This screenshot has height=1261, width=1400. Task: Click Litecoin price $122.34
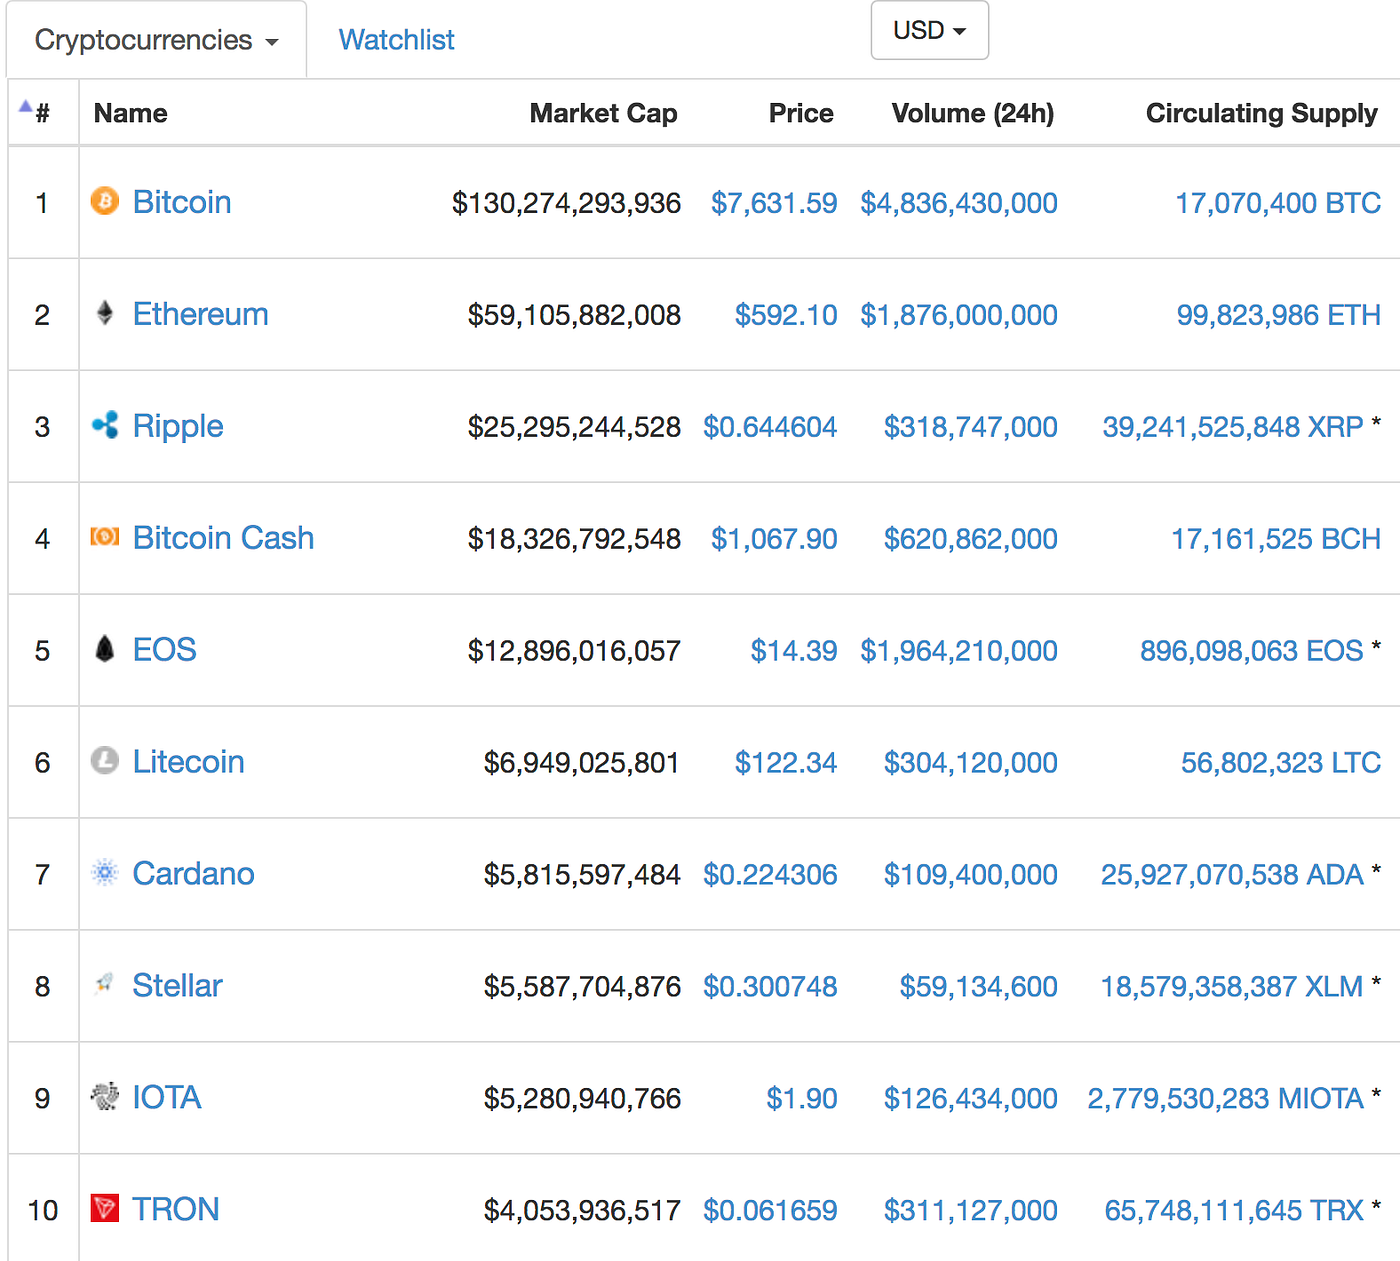(786, 763)
